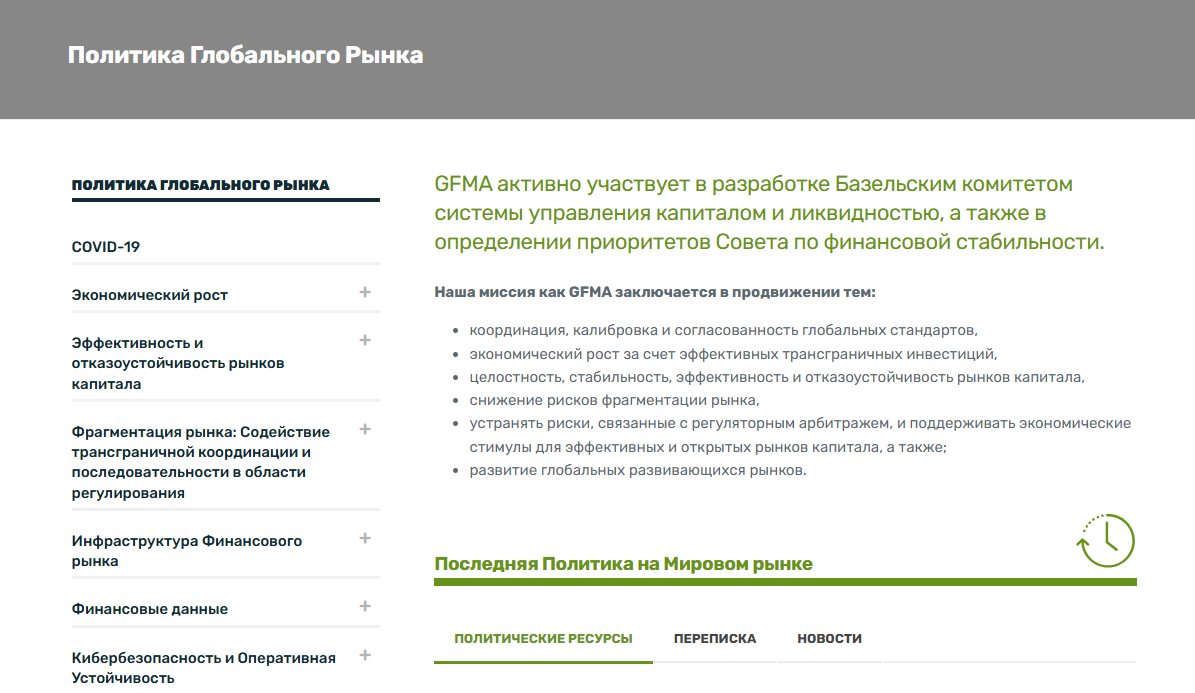Open the Финансовые данные link
Viewport: 1195px width, 693px height.
(149, 609)
